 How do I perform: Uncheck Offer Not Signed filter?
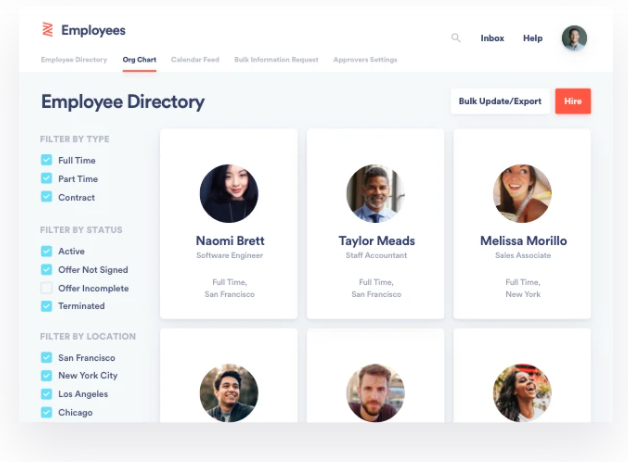click(46, 269)
